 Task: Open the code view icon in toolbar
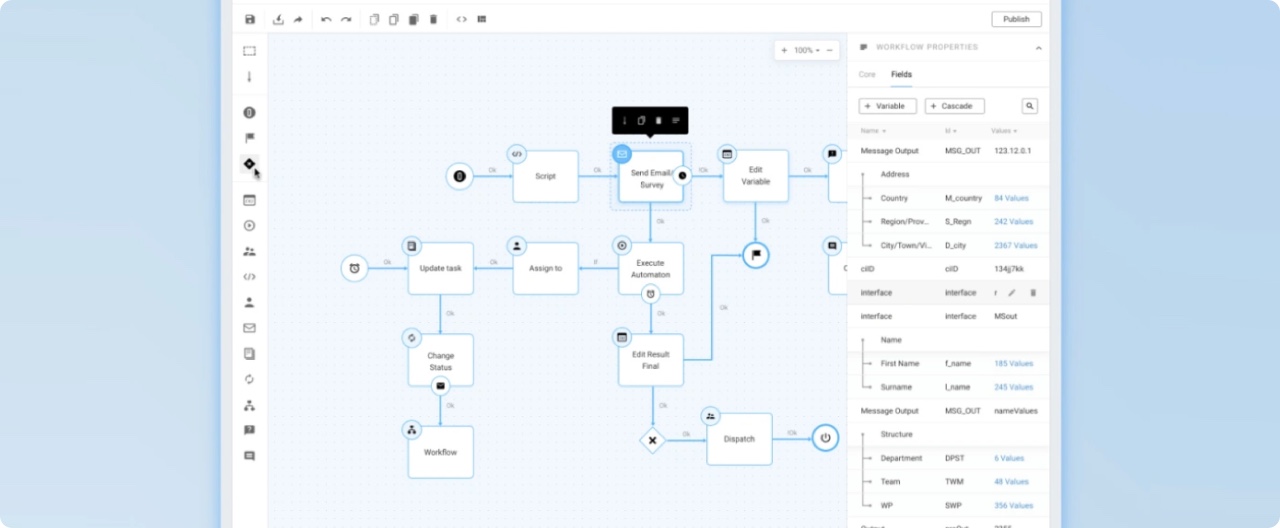coord(461,19)
